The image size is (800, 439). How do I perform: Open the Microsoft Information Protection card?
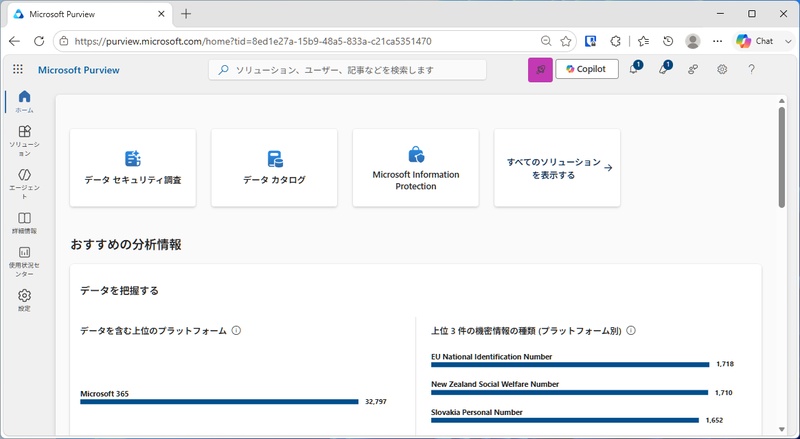click(x=415, y=167)
